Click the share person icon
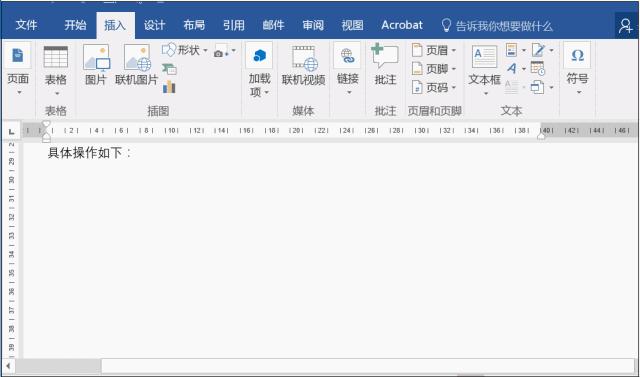The width and height of the screenshot is (640, 377). click(626, 26)
